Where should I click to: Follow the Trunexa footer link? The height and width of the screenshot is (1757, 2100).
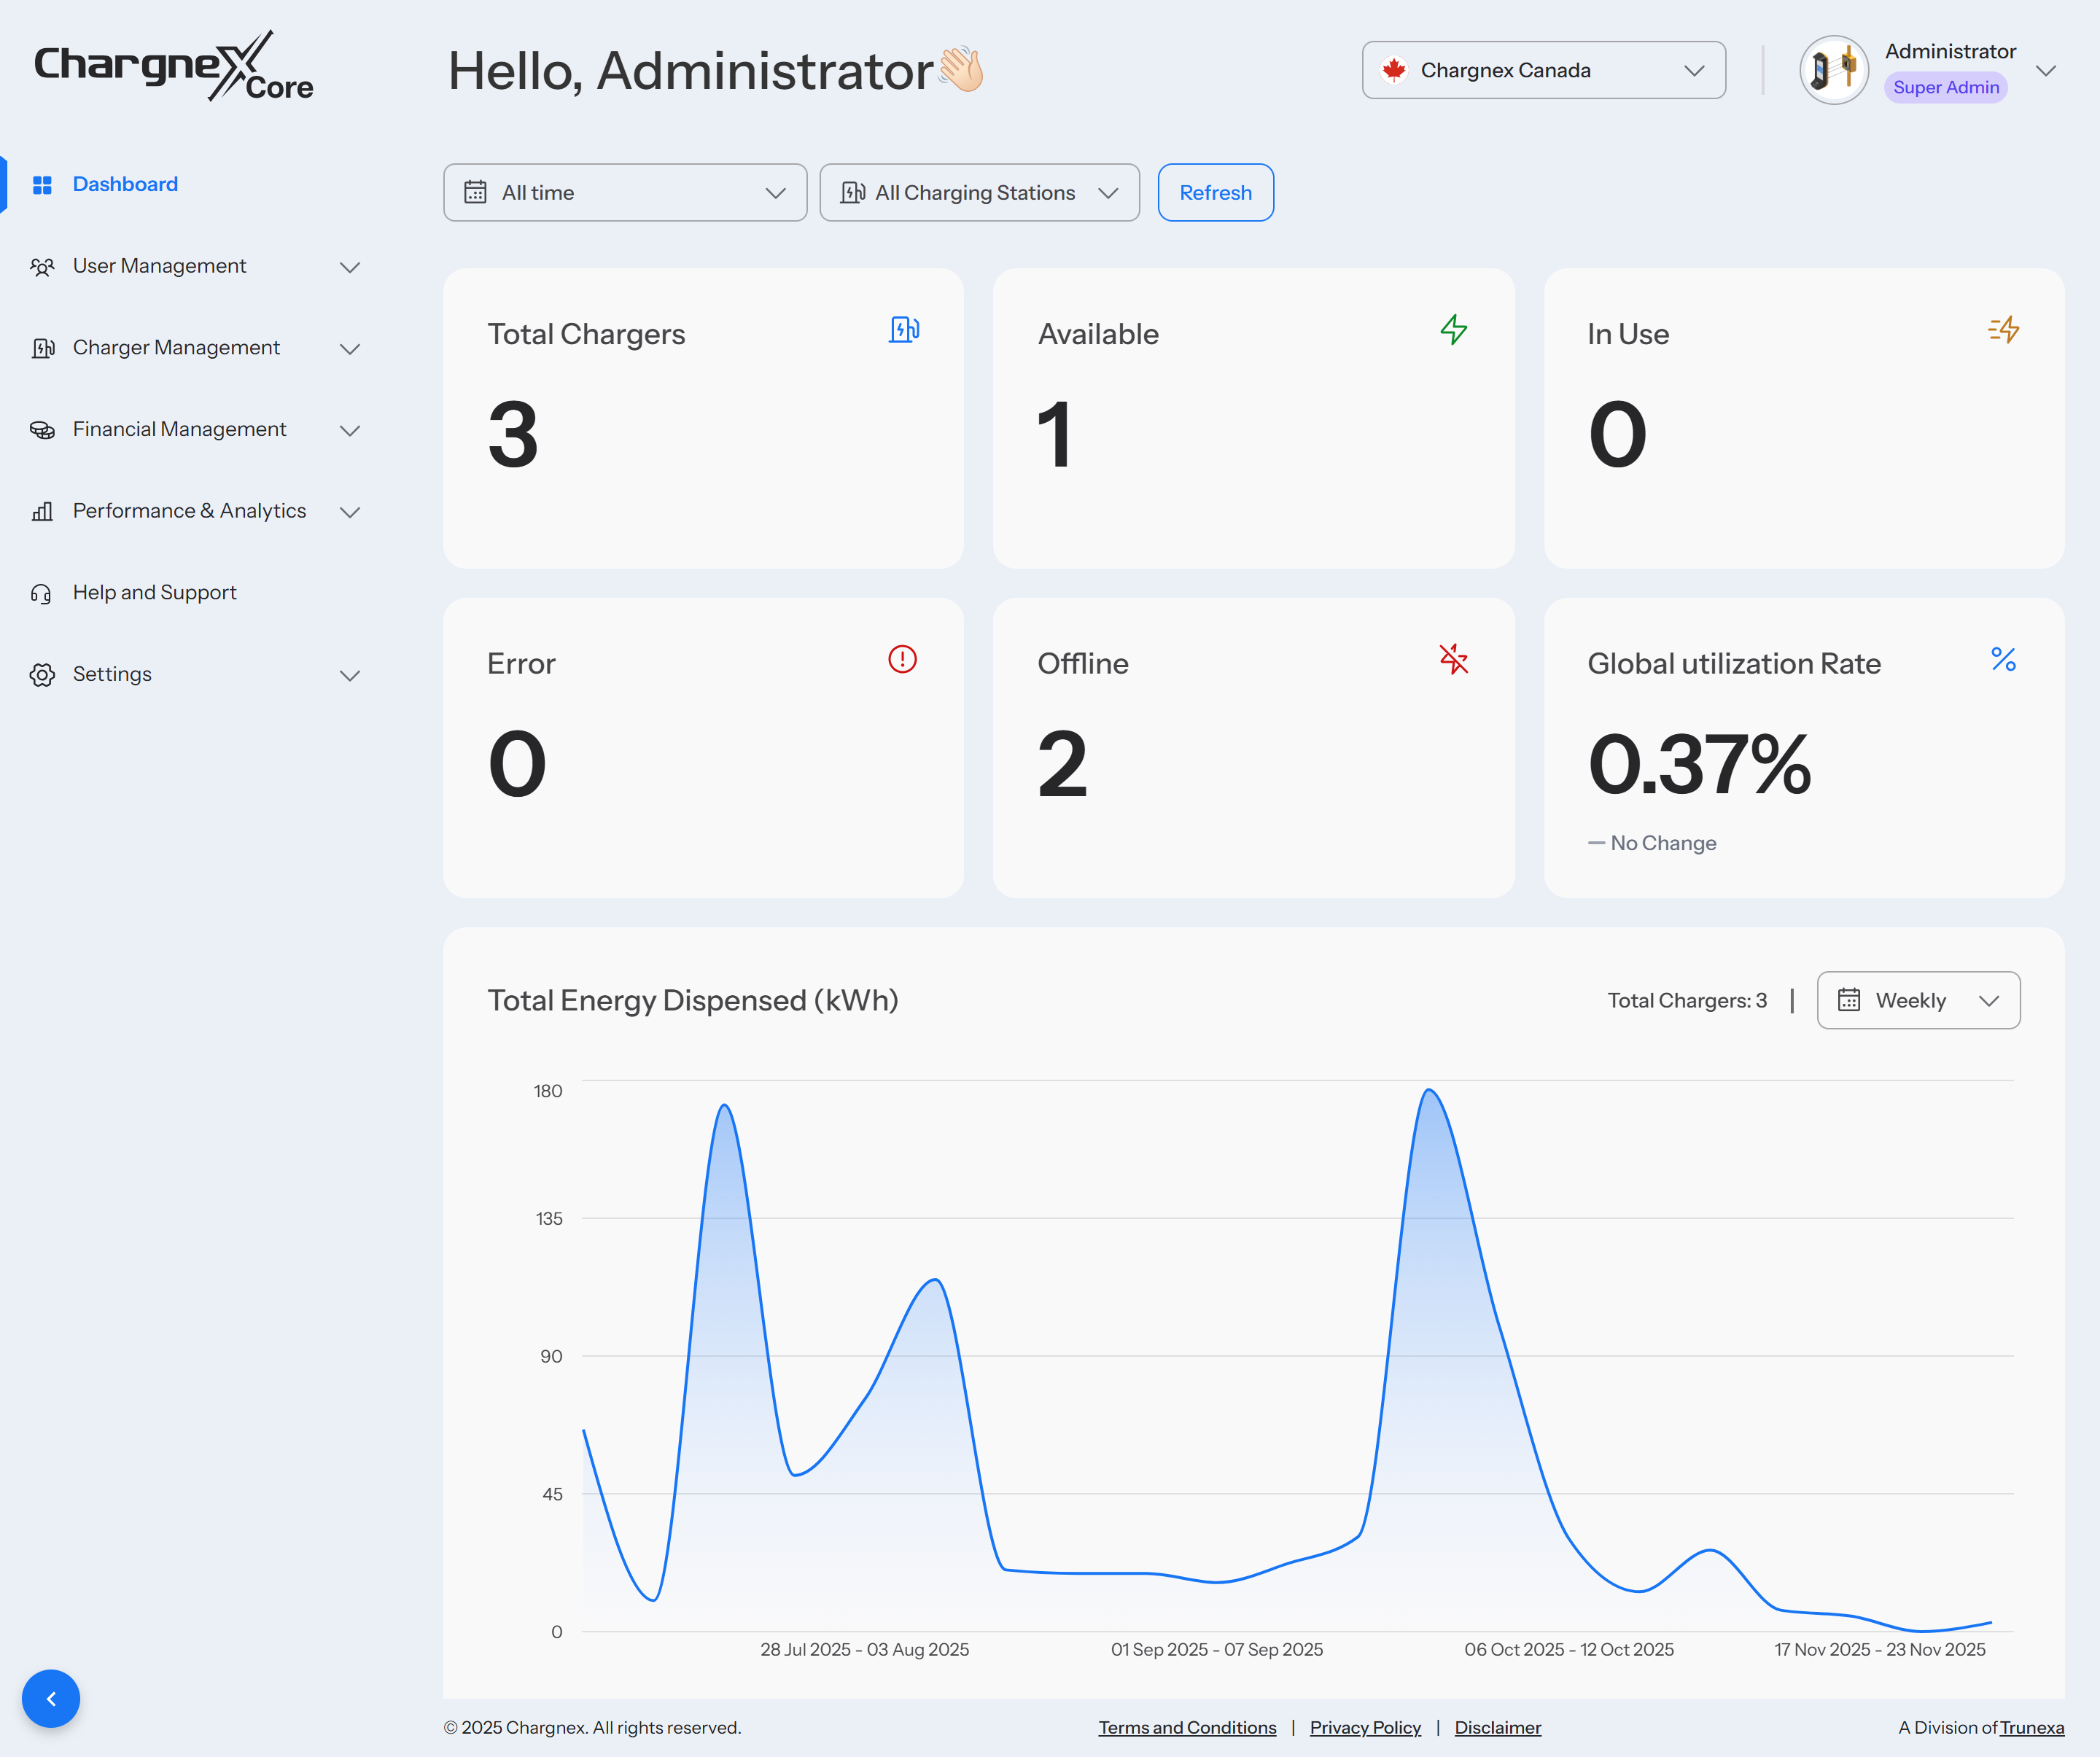(2031, 1727)
